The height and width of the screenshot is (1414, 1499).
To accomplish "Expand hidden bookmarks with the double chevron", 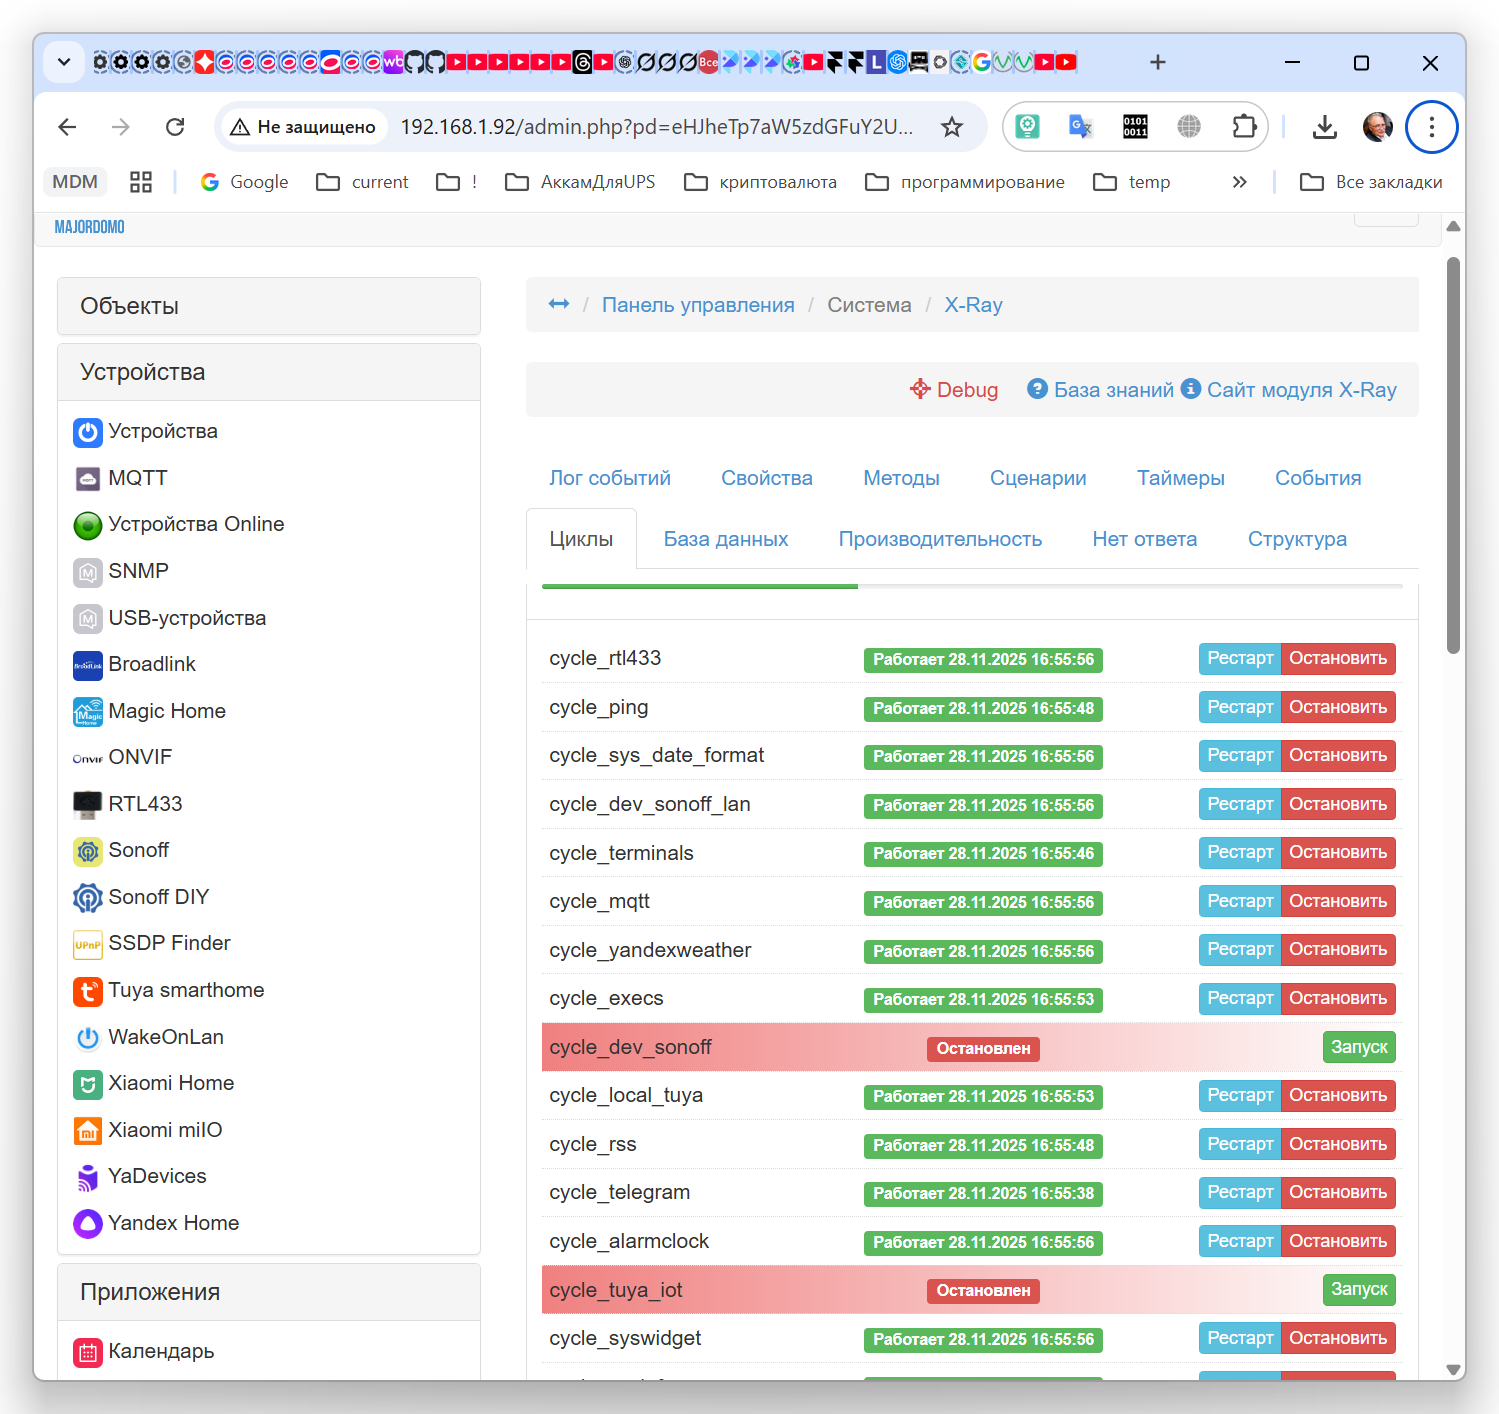I will pos(1239,182).
